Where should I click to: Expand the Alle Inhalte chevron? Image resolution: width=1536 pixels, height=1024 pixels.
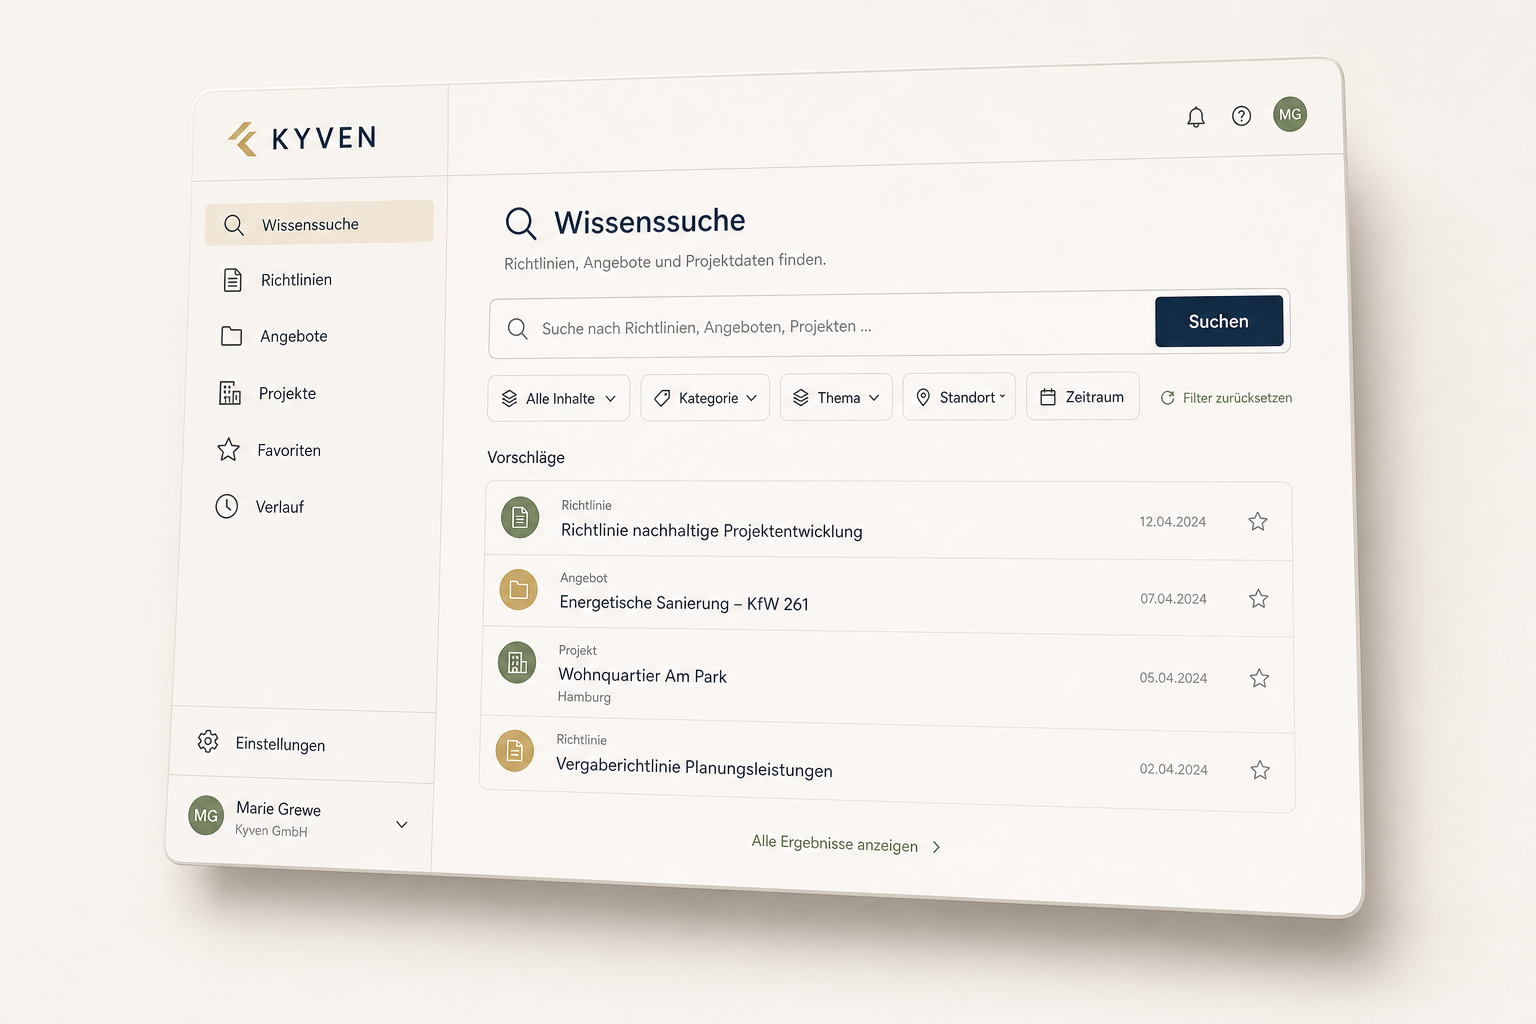610,398
